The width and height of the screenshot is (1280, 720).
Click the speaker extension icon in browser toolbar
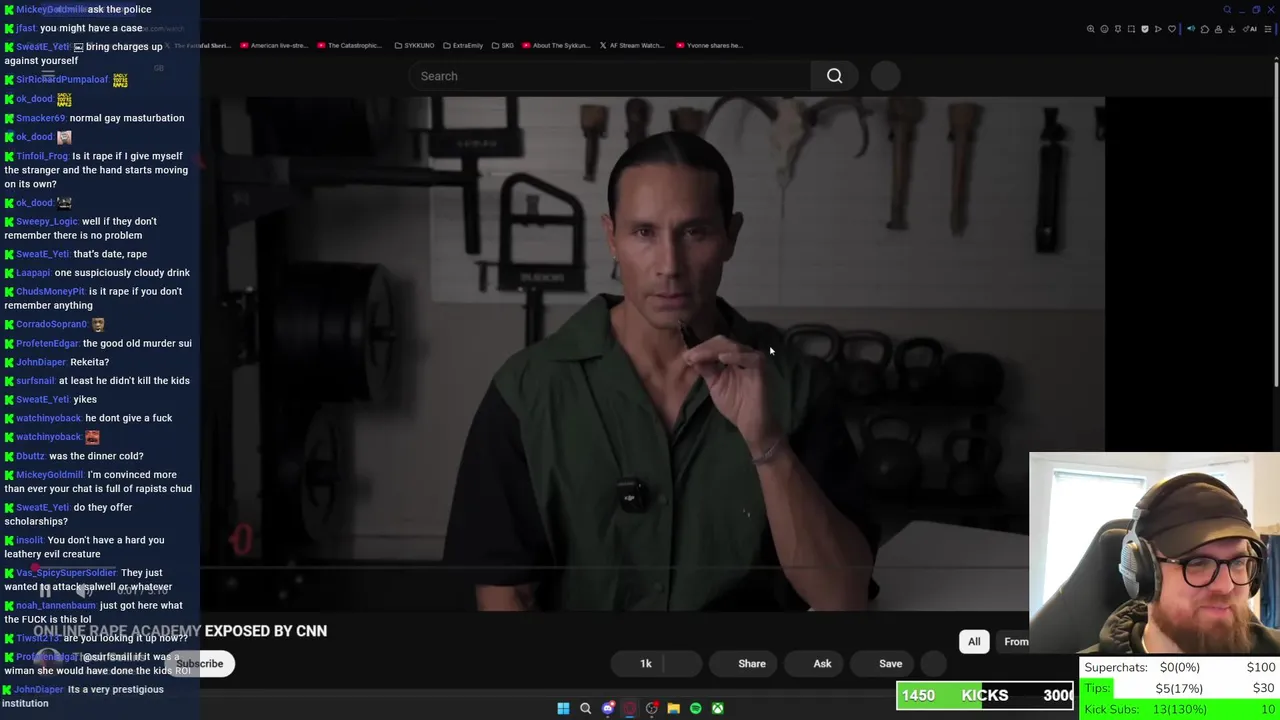1191,29
